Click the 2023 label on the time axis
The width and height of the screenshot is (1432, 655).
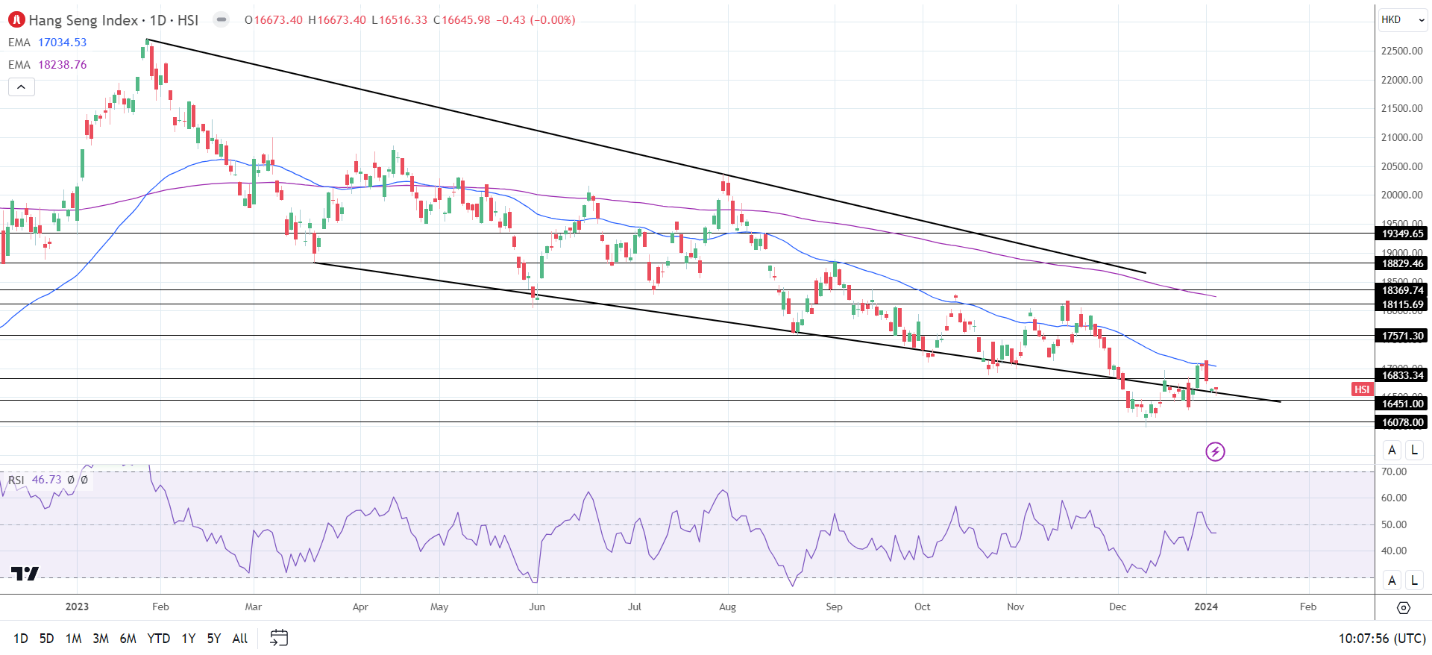click(78, 606)
